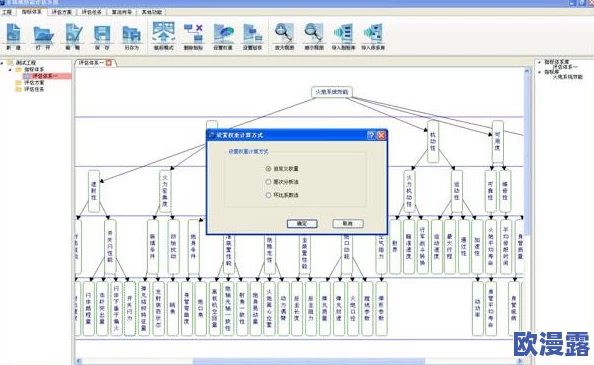Switch to the 指标体系 ribbon tab

tap(31, 12)
